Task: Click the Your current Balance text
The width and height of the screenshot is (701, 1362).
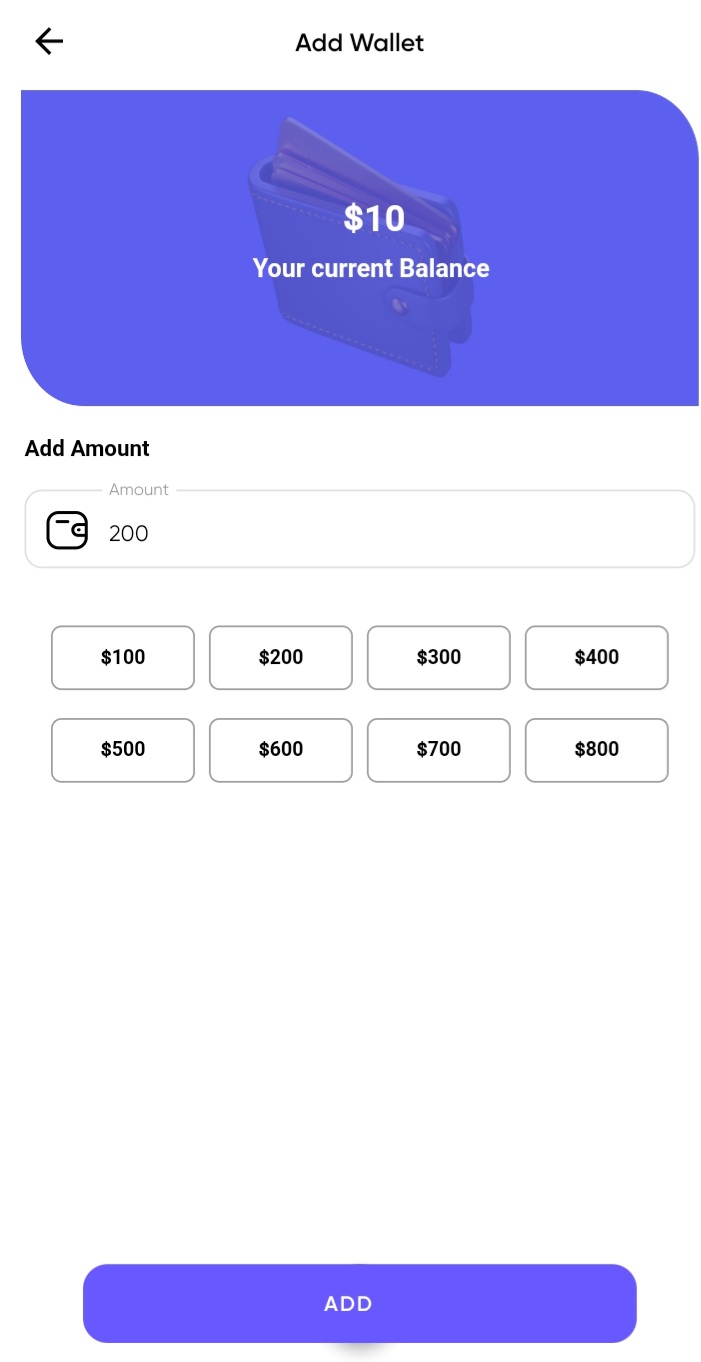Action: coord(371,268)
